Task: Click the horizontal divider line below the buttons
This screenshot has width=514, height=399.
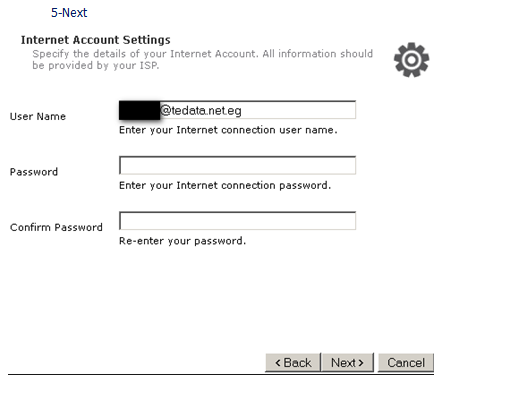Action: [x=221, y=374]
